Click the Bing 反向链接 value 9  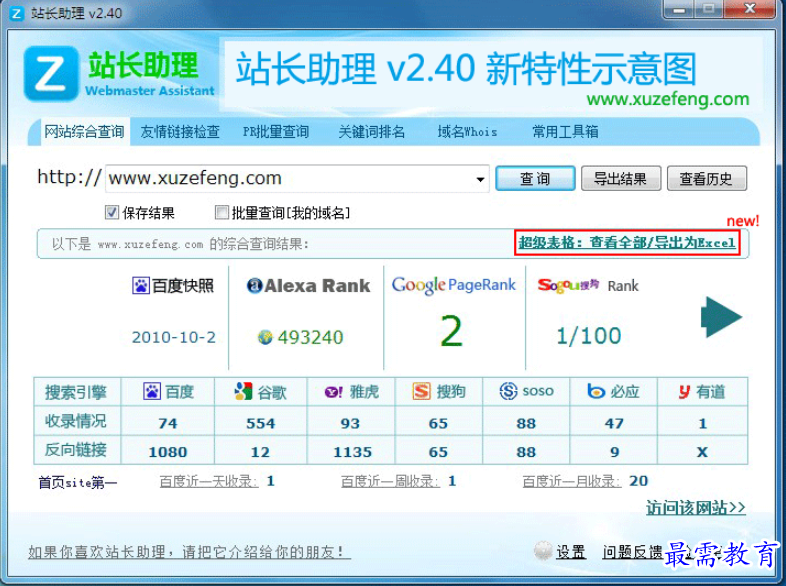click(x=615, y=452)
